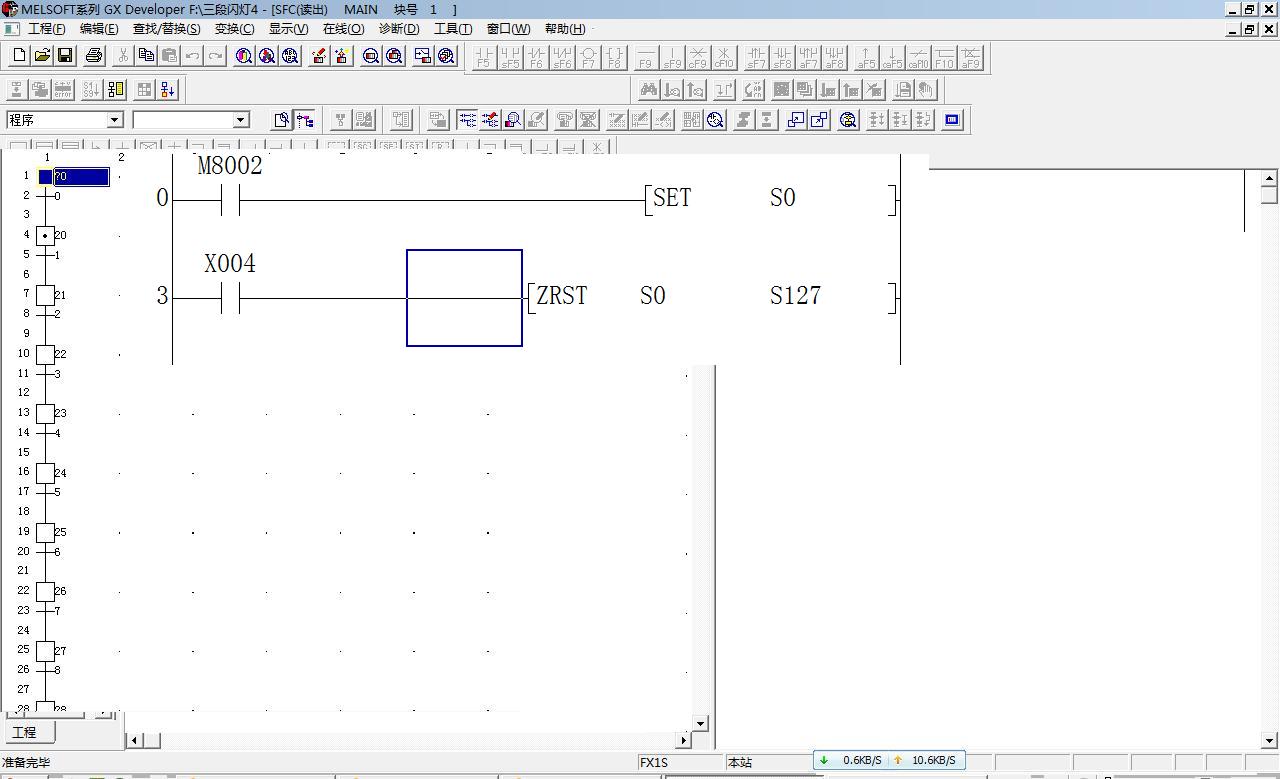Toggle the project data list display icon

coord(305,120)
